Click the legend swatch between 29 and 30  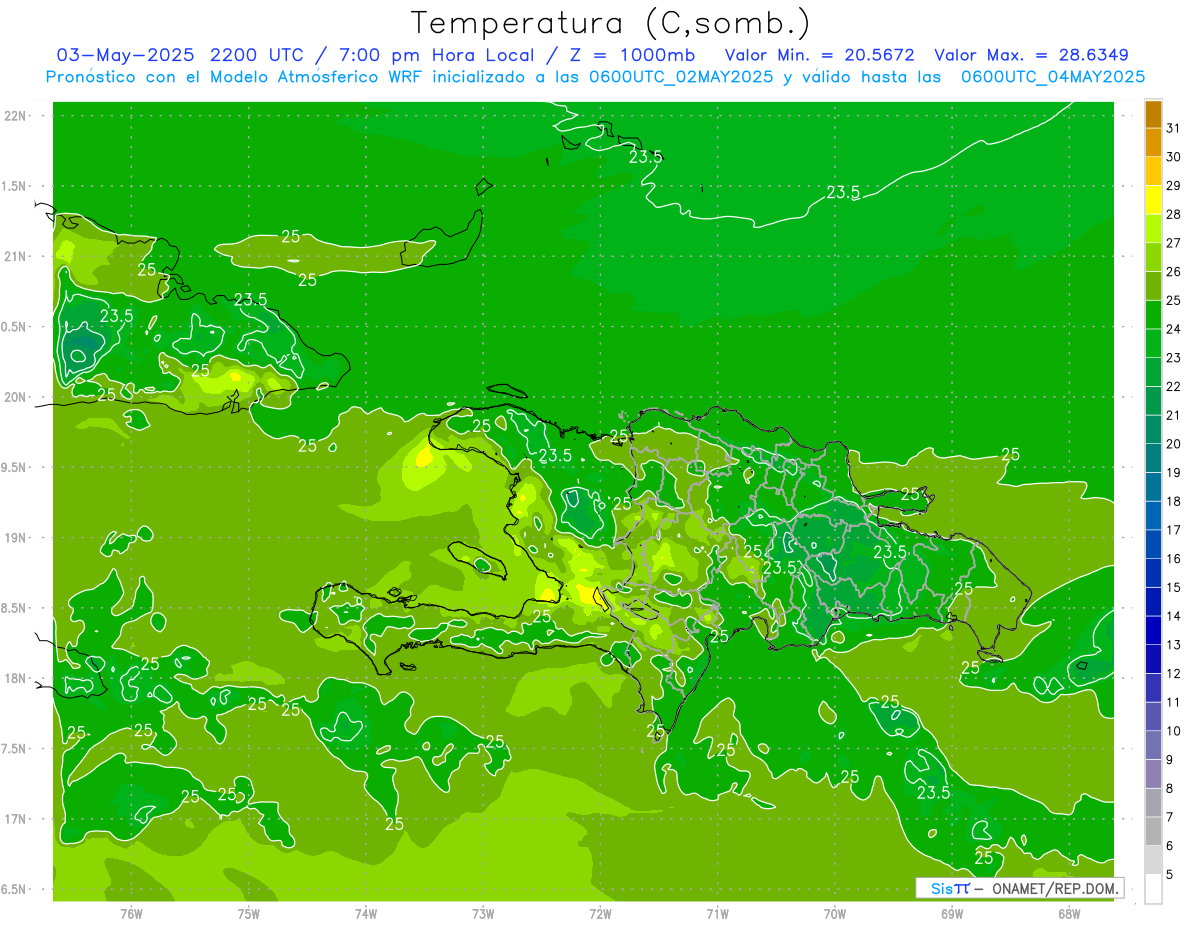[x=1154, y=171]
